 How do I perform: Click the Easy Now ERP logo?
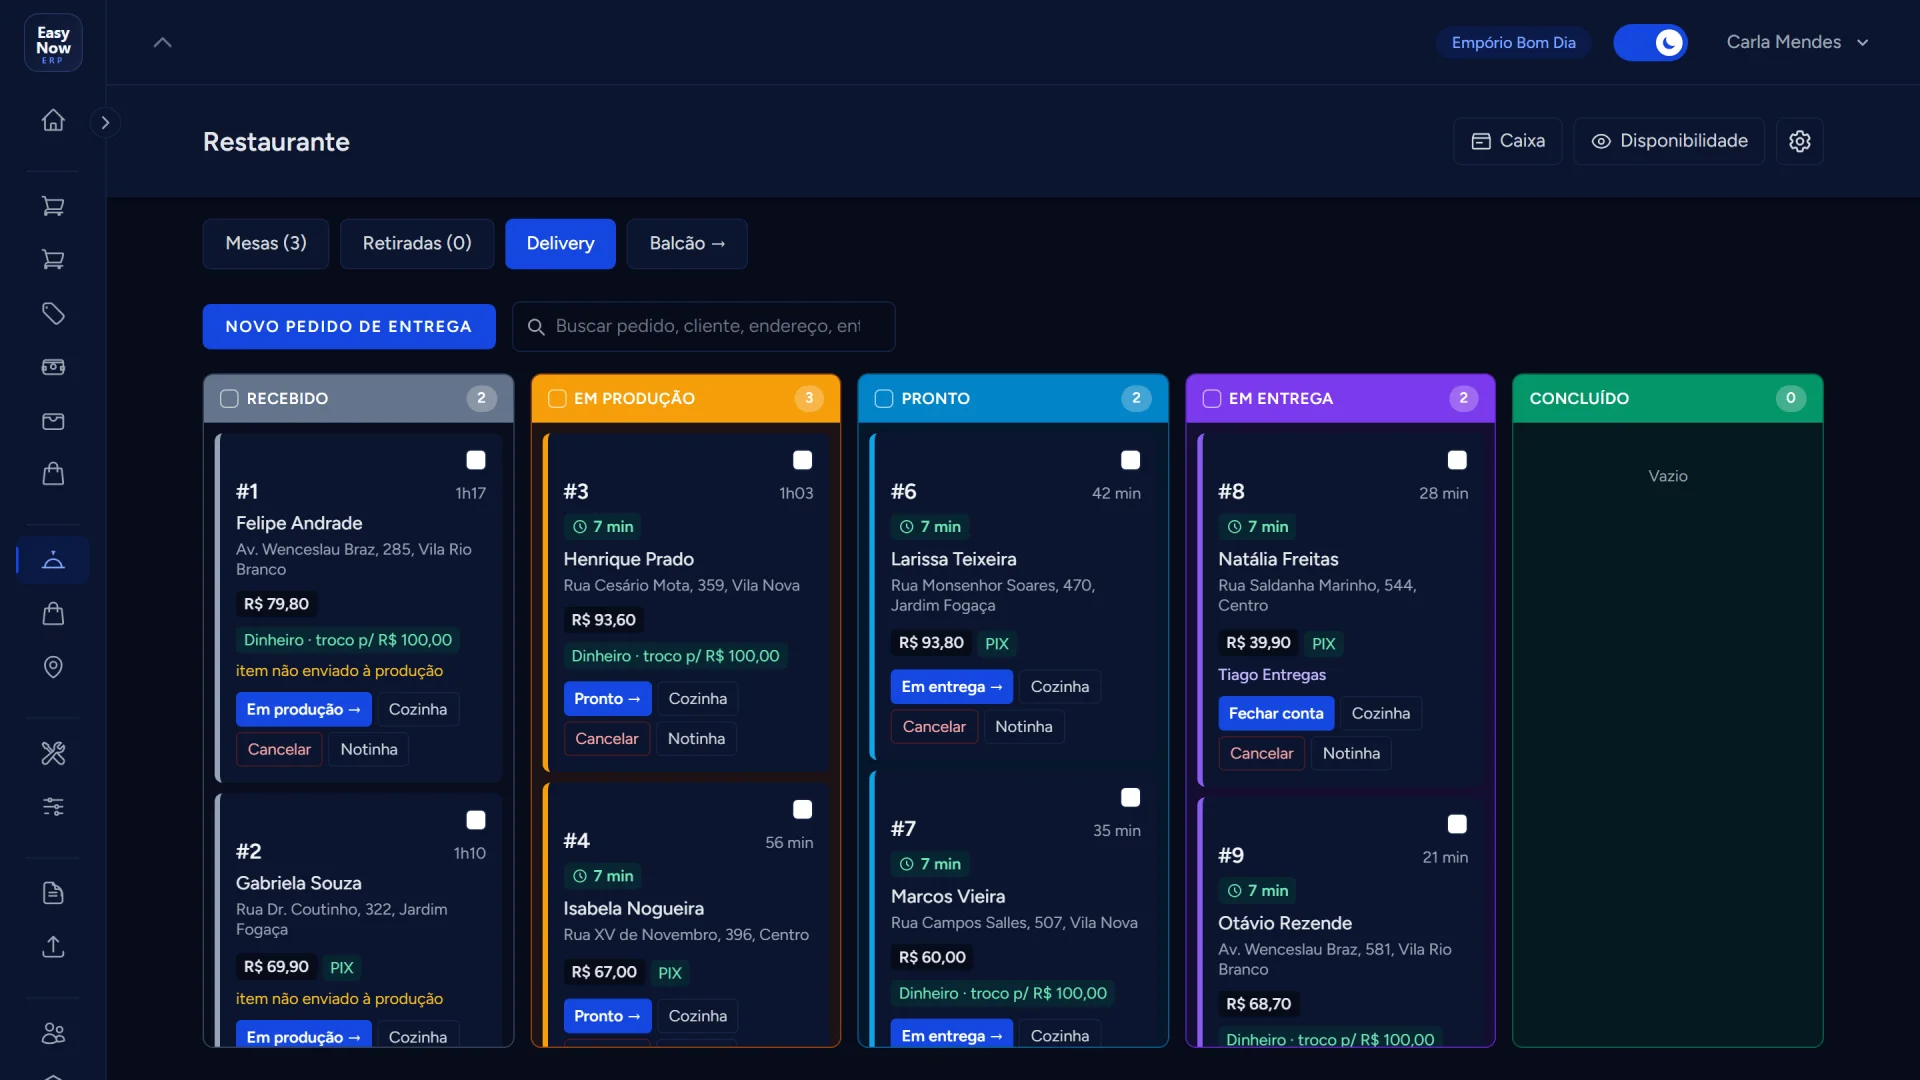[x=53, y=42]
